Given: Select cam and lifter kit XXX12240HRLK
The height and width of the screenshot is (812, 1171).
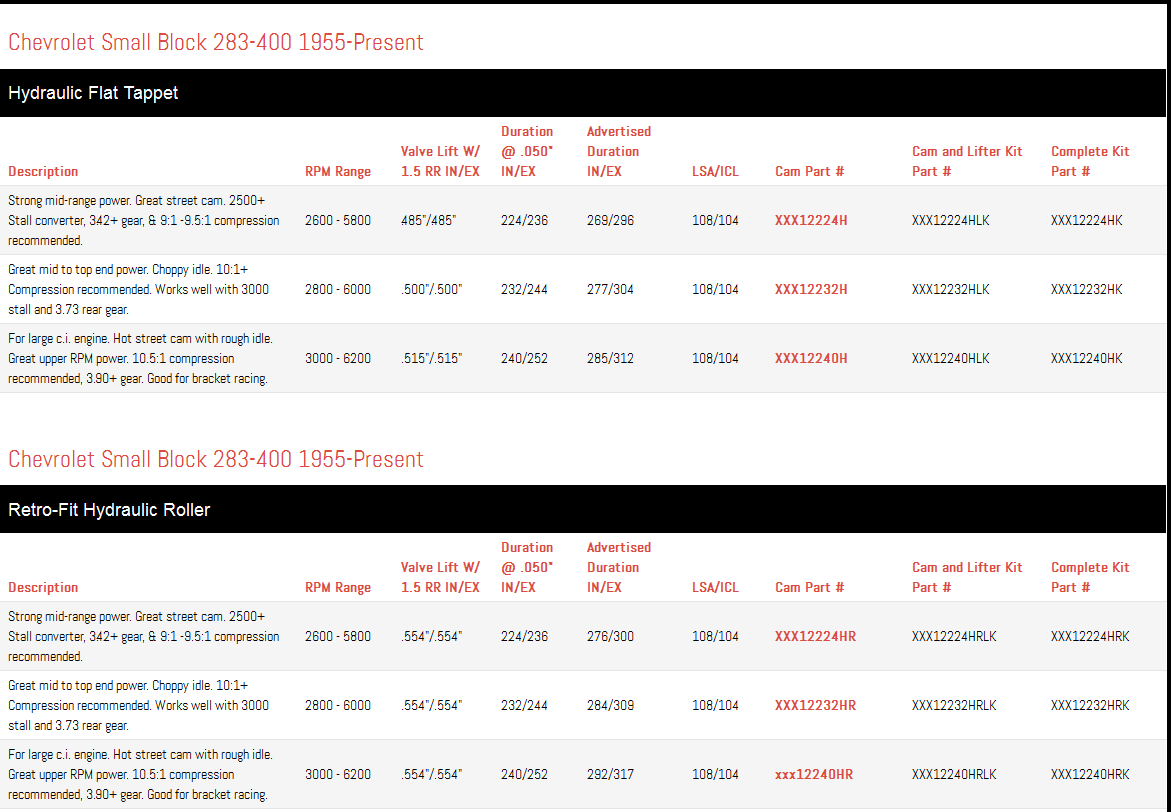Looking at the screenshot, I should tap(954, 774).
